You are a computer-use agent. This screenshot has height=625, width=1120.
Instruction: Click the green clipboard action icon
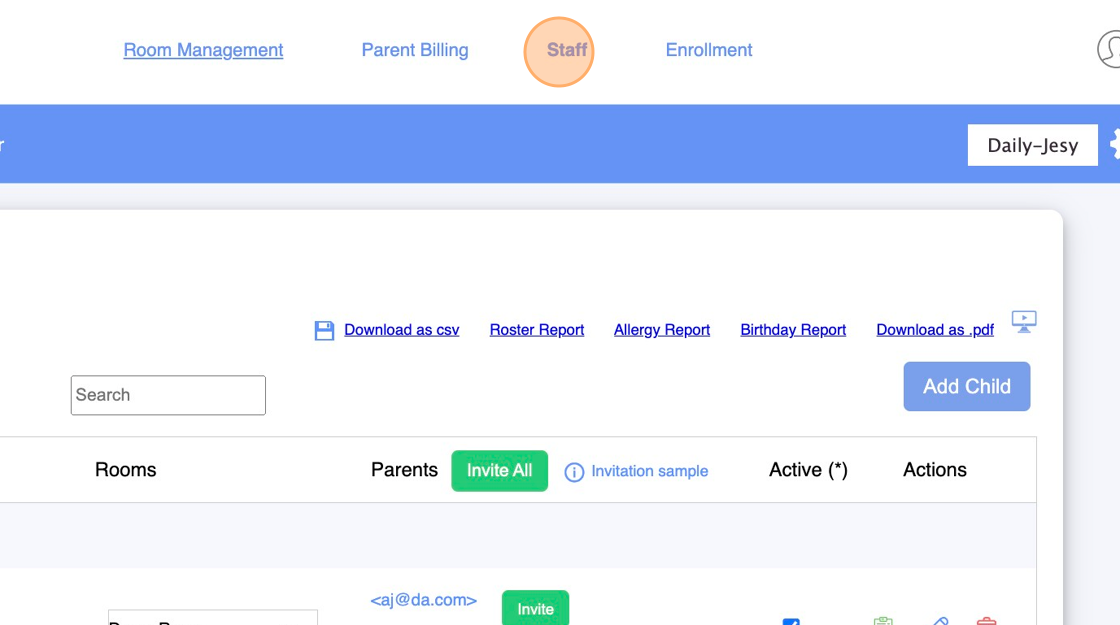point(883,621)
